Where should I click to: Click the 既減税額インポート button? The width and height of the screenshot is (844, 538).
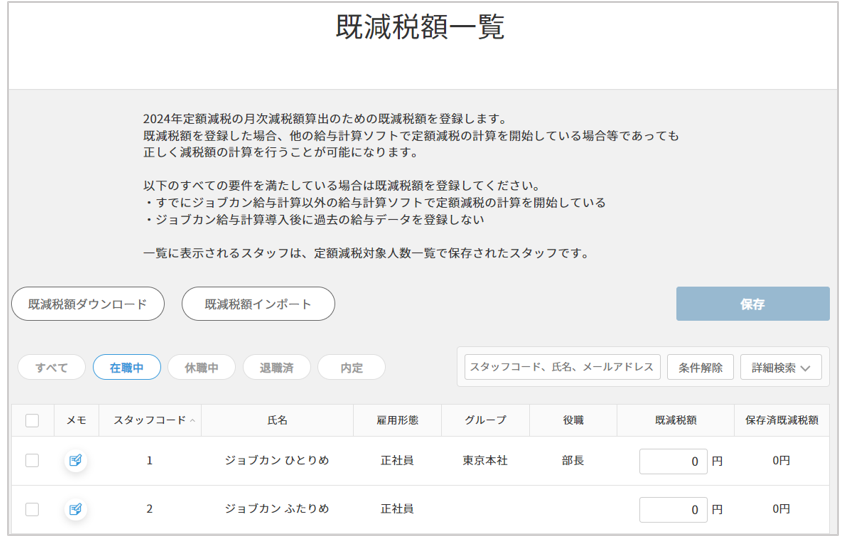pyautogui.click(x=258, y=304)
